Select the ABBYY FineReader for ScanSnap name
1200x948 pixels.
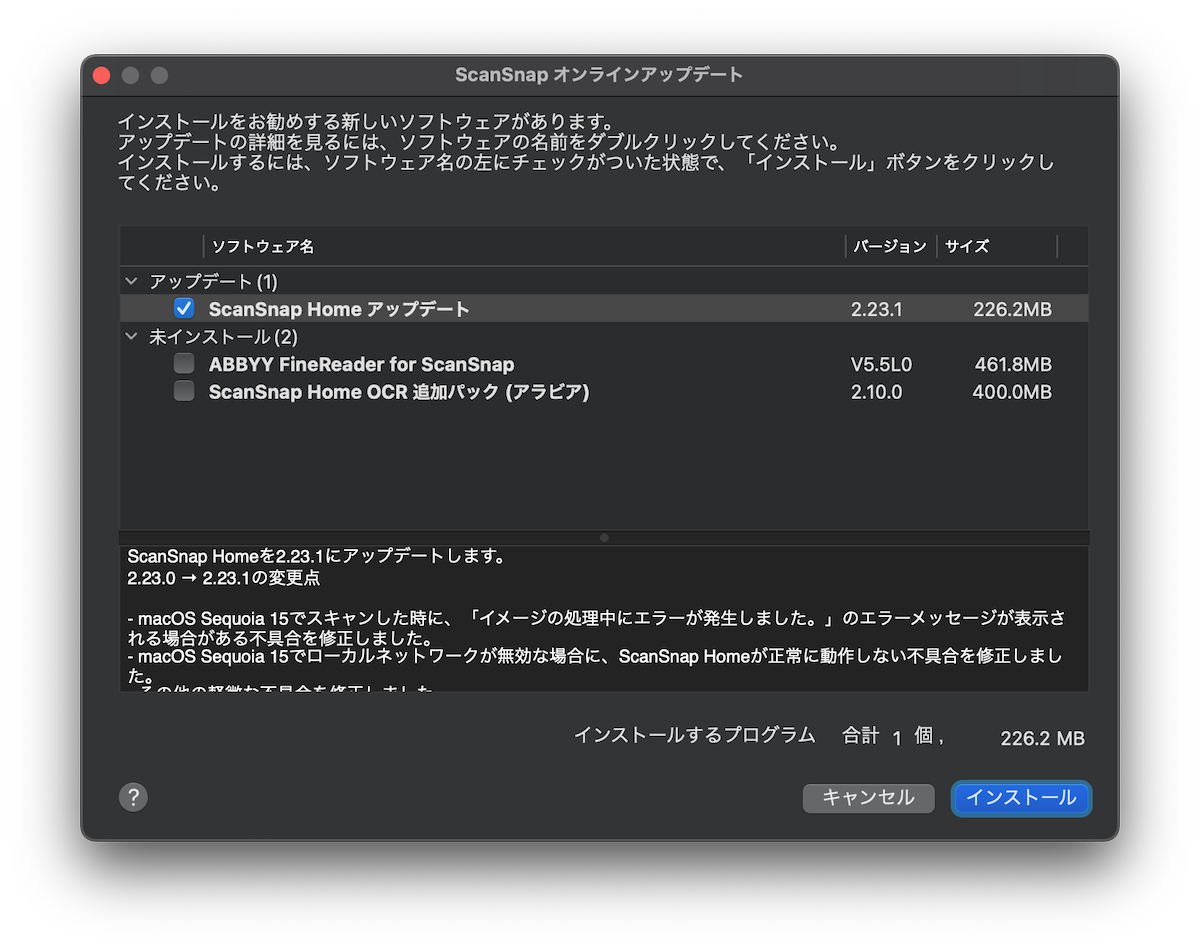pyautogui.click(x=361, y=364)
